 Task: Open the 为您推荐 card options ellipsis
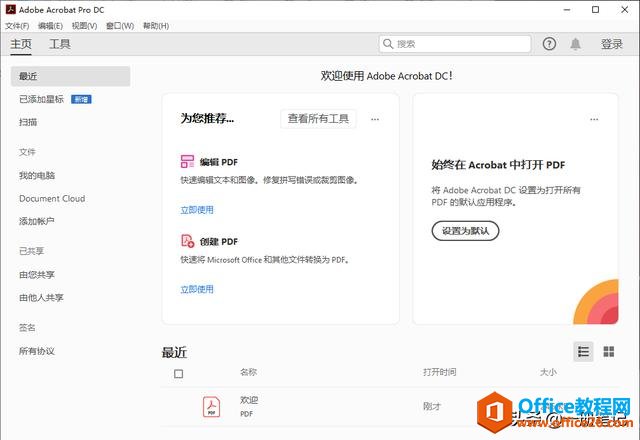coord(375,119)
